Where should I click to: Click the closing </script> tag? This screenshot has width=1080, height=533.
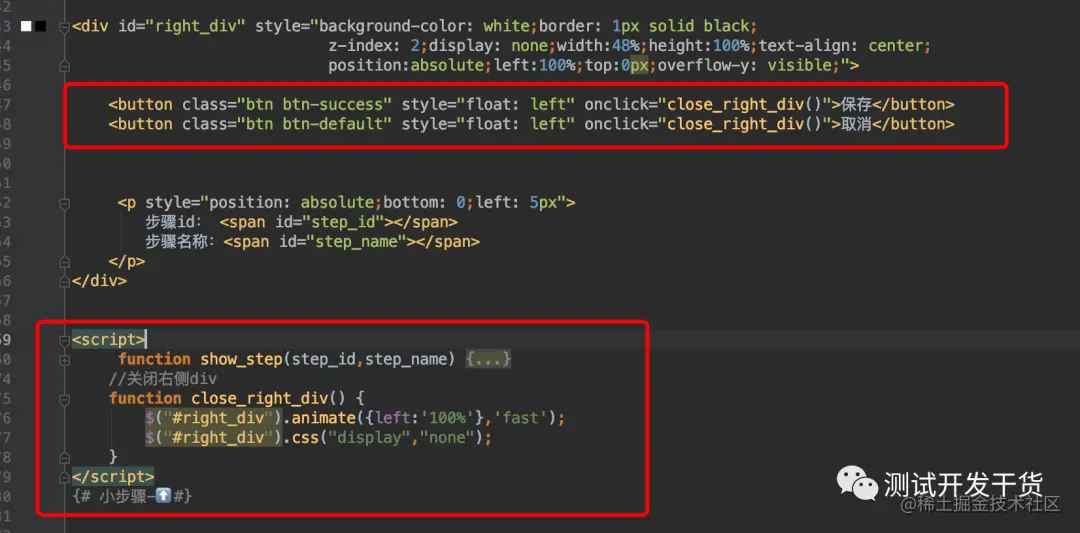113,477
